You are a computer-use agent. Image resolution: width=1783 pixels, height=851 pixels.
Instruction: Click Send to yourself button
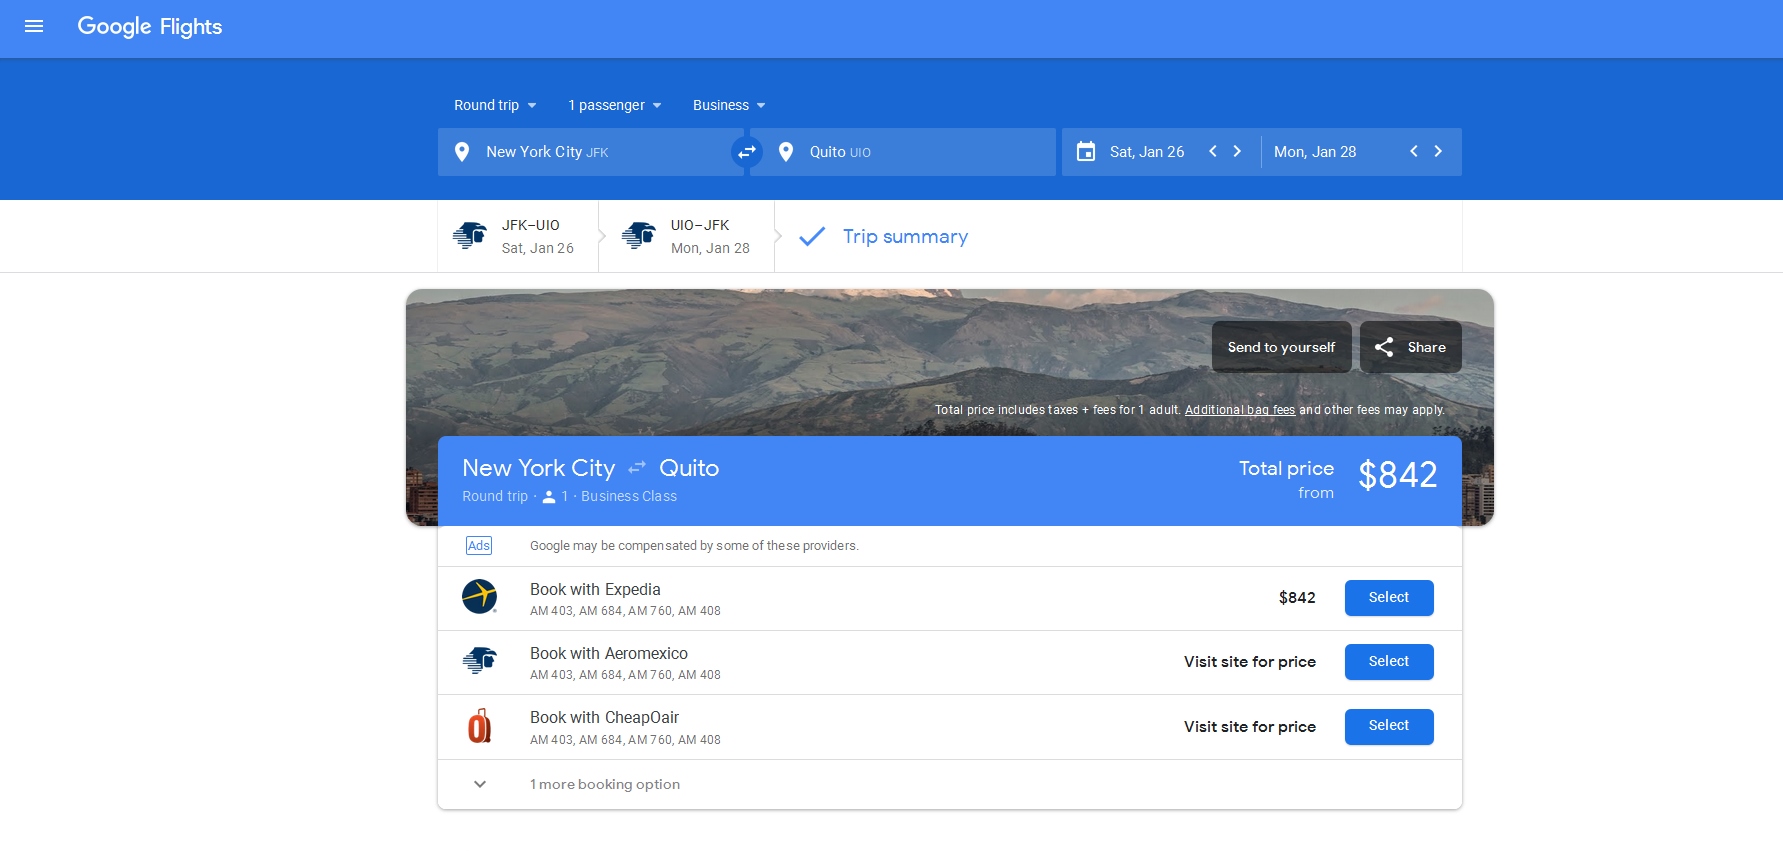pos(1282,347)
